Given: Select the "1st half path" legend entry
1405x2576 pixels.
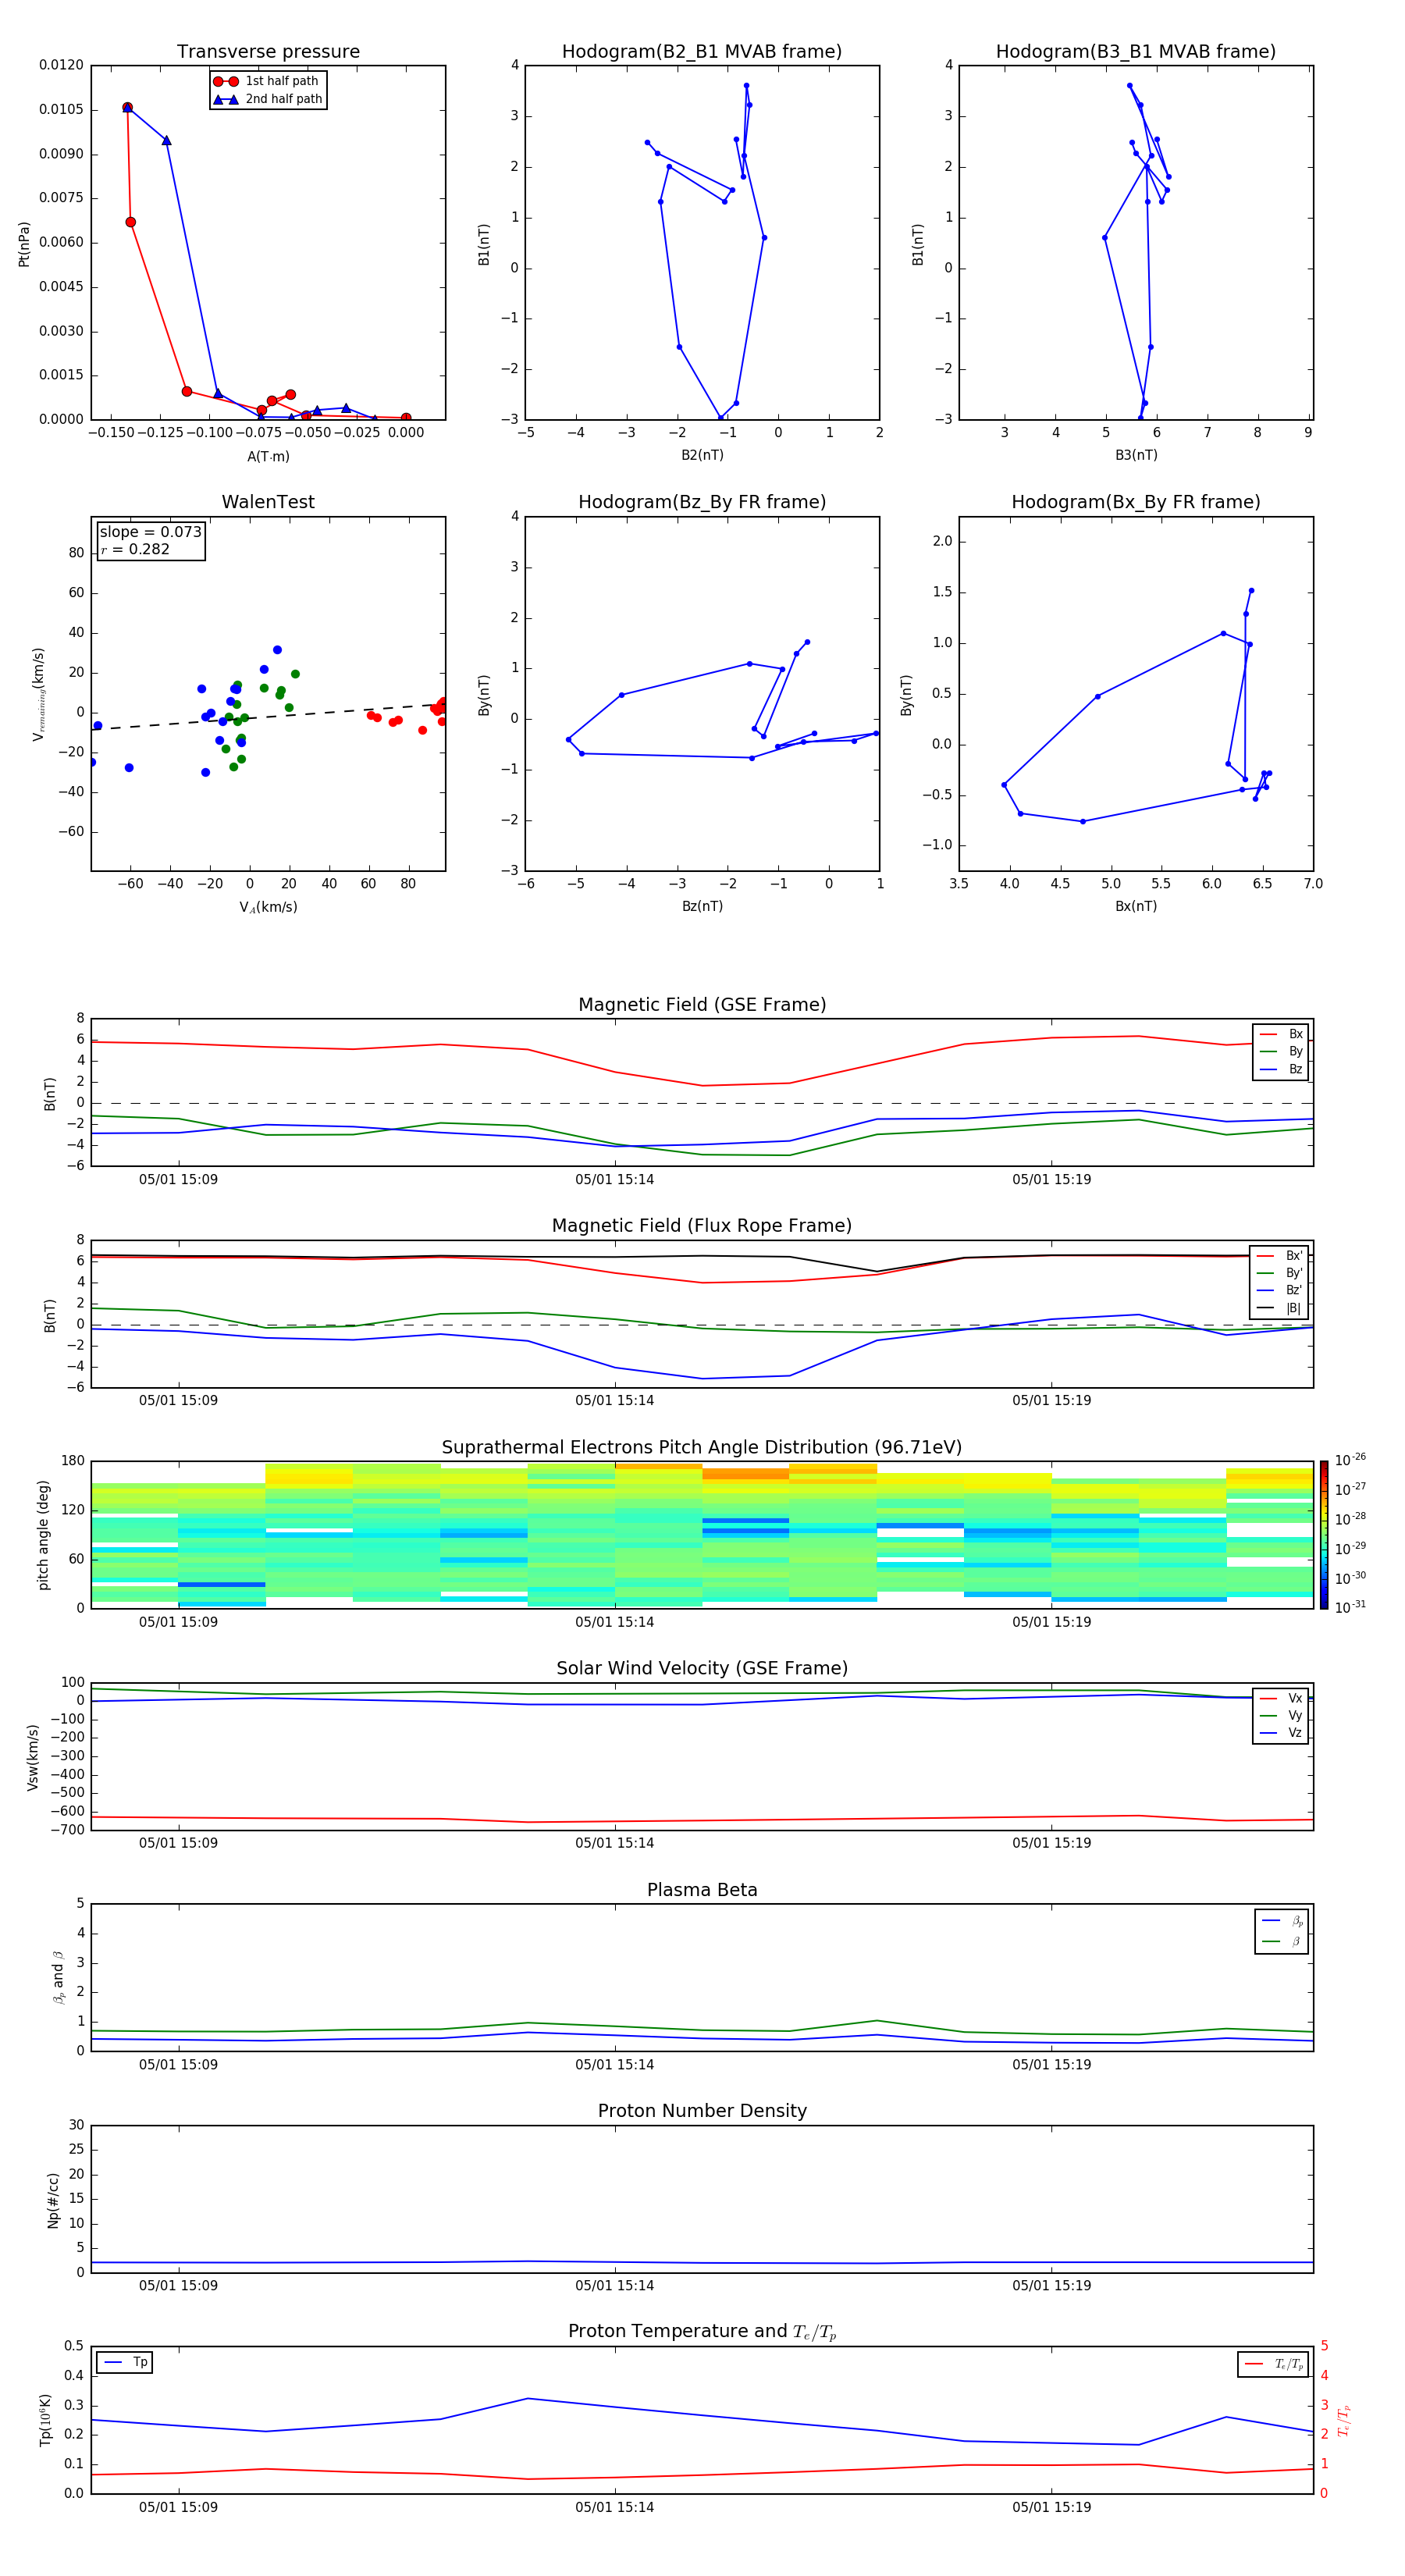Looking at the screenshot, I should (x=267, y=81).
